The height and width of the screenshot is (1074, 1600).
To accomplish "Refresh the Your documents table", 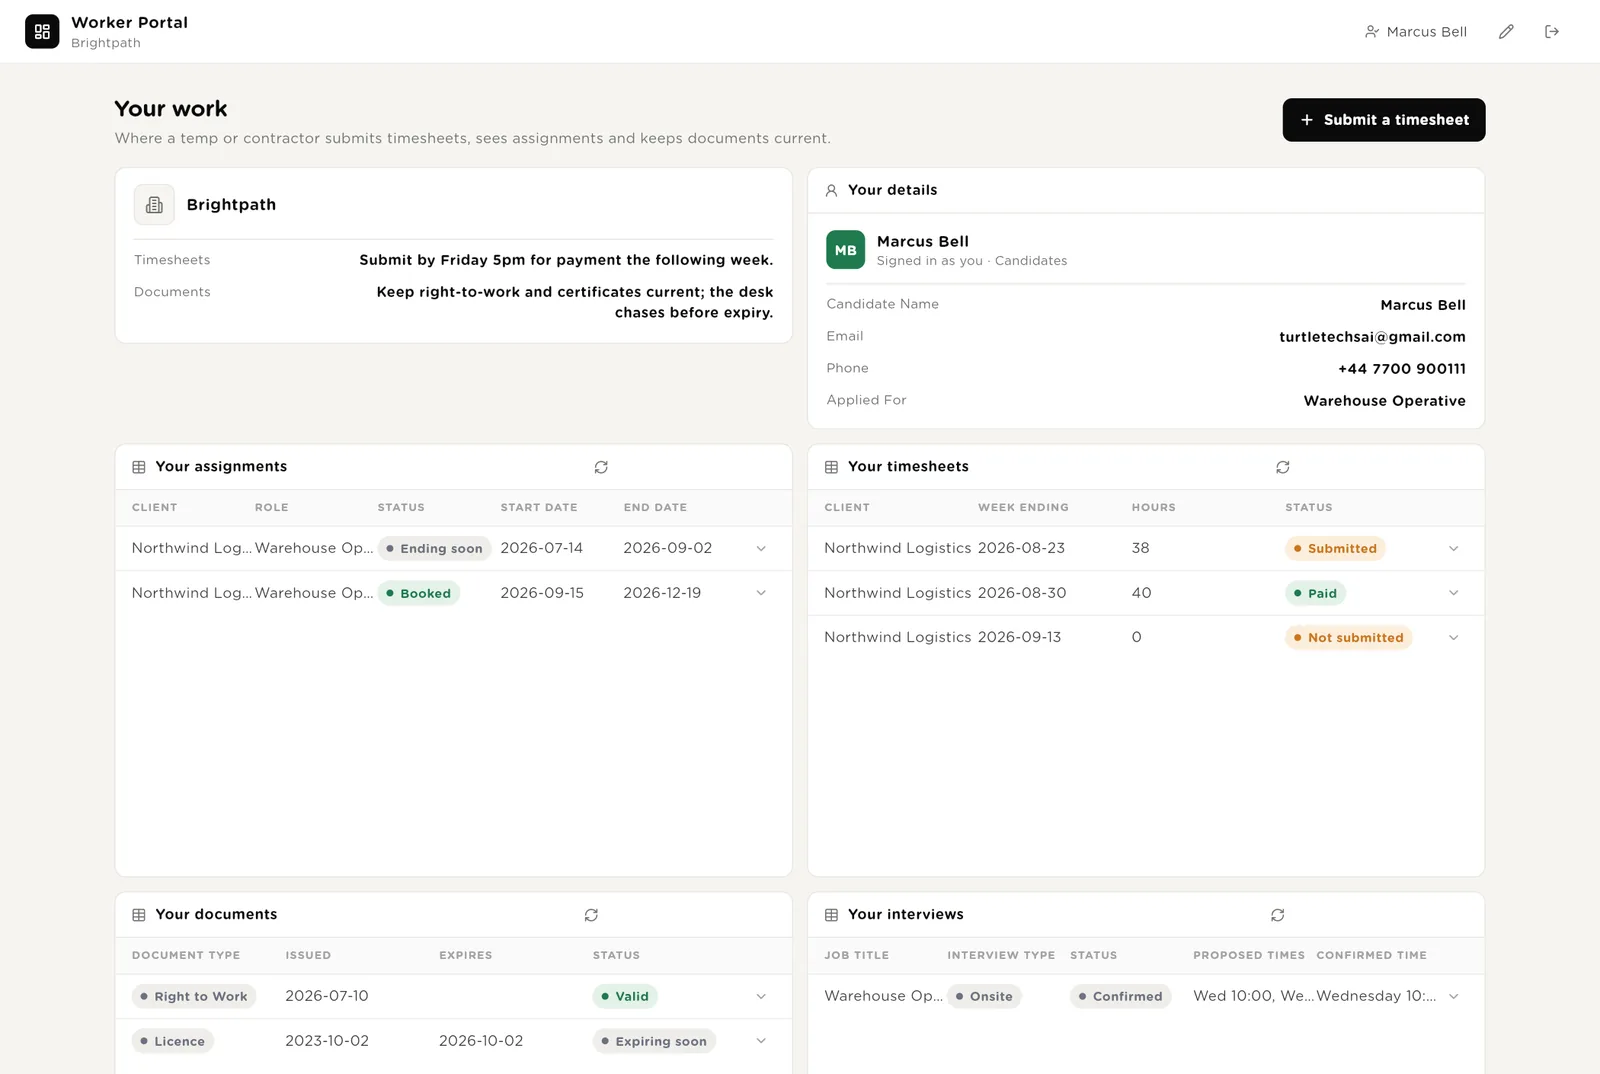I will (591, 915).
